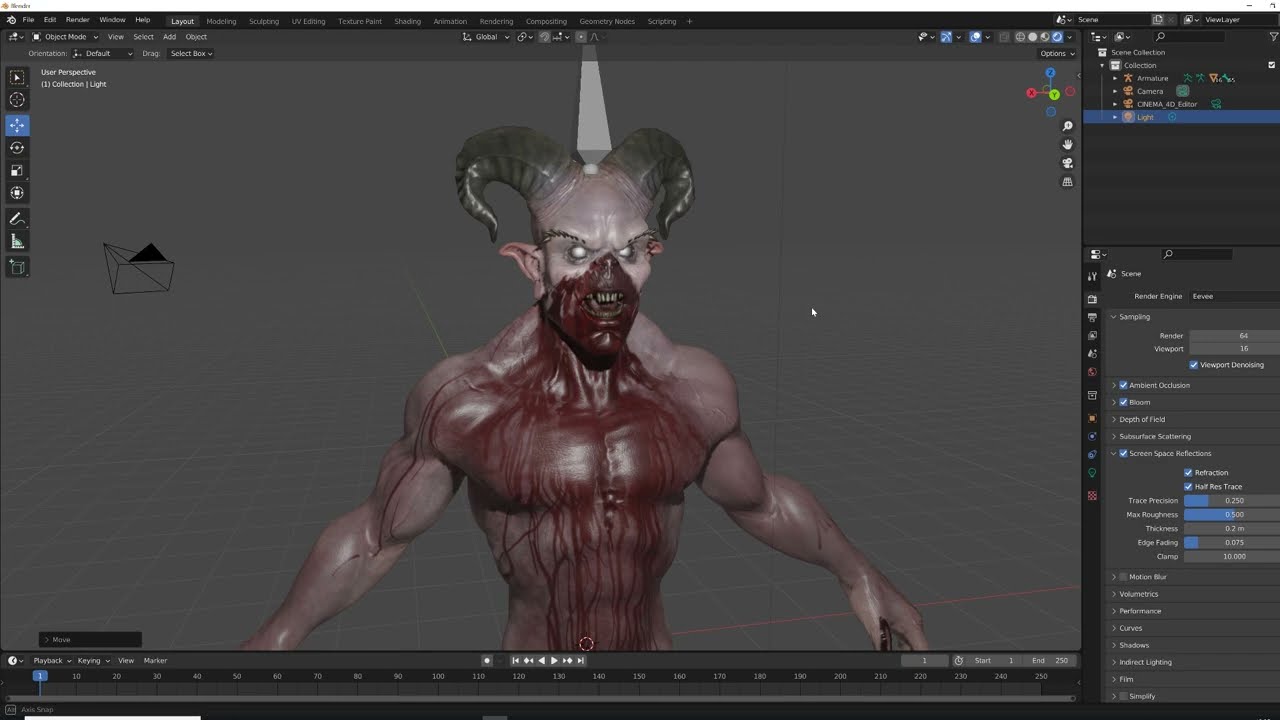This screenshot has width=1280, height=720.
Task: Adjust the Trace Precision slider
Action: point(1232,500)
